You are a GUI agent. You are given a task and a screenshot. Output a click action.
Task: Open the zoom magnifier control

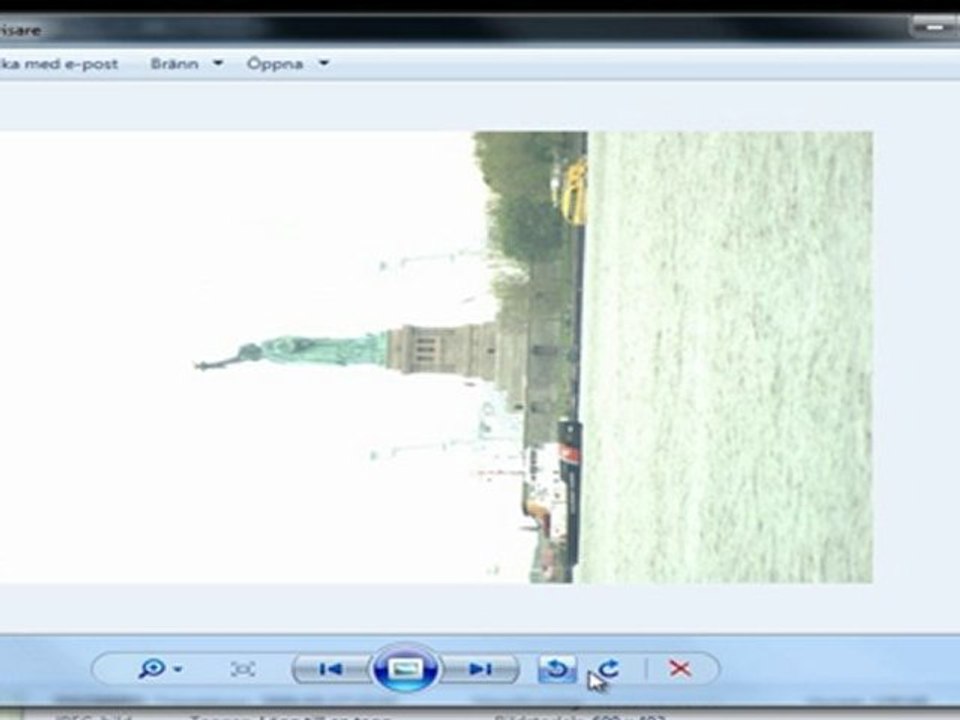click(x=152, y=668)
